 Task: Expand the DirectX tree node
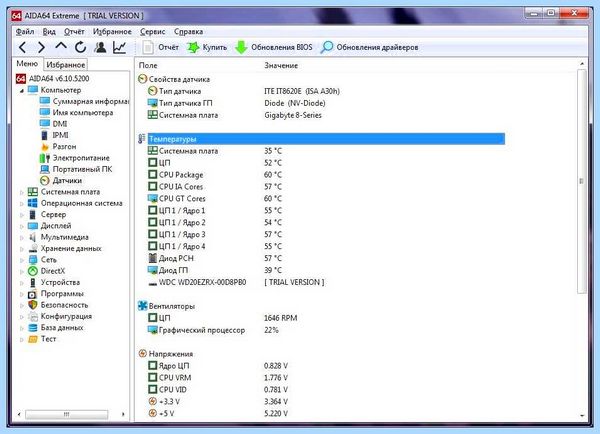click(21, 272)
